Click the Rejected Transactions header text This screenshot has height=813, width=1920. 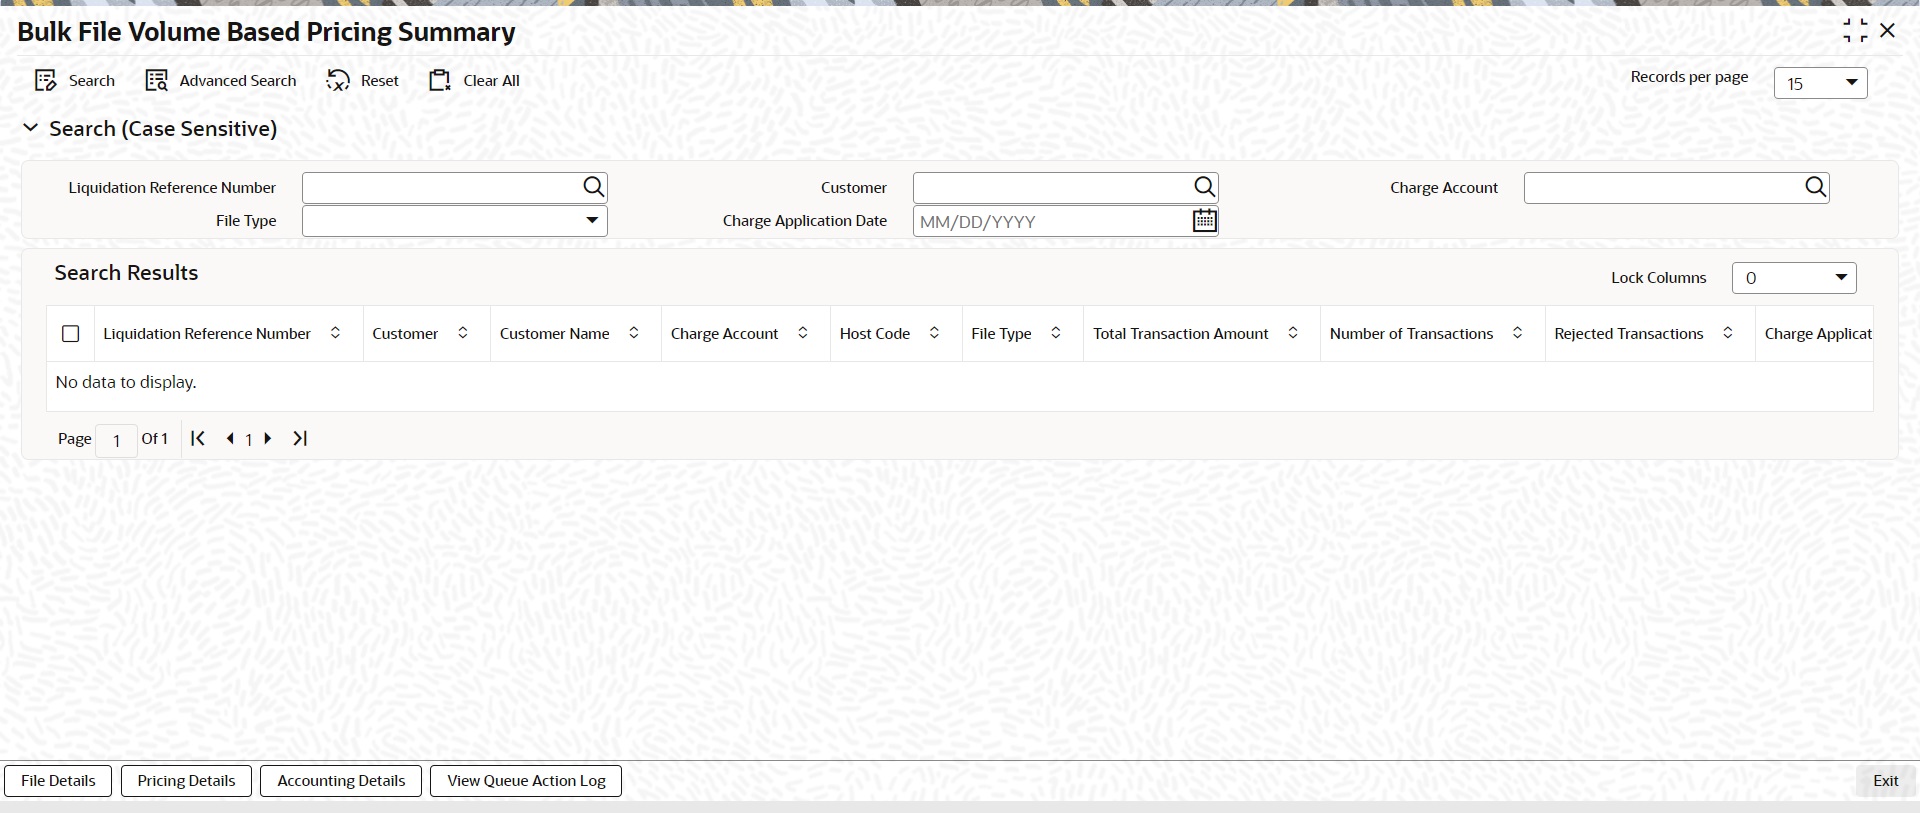click(x=1629, y=334)
